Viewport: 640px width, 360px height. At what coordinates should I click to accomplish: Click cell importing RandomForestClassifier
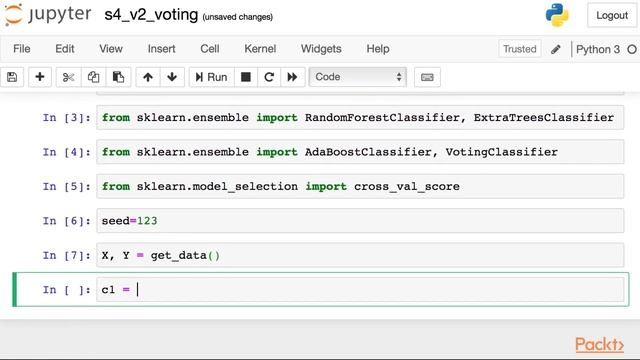[360, 118]
